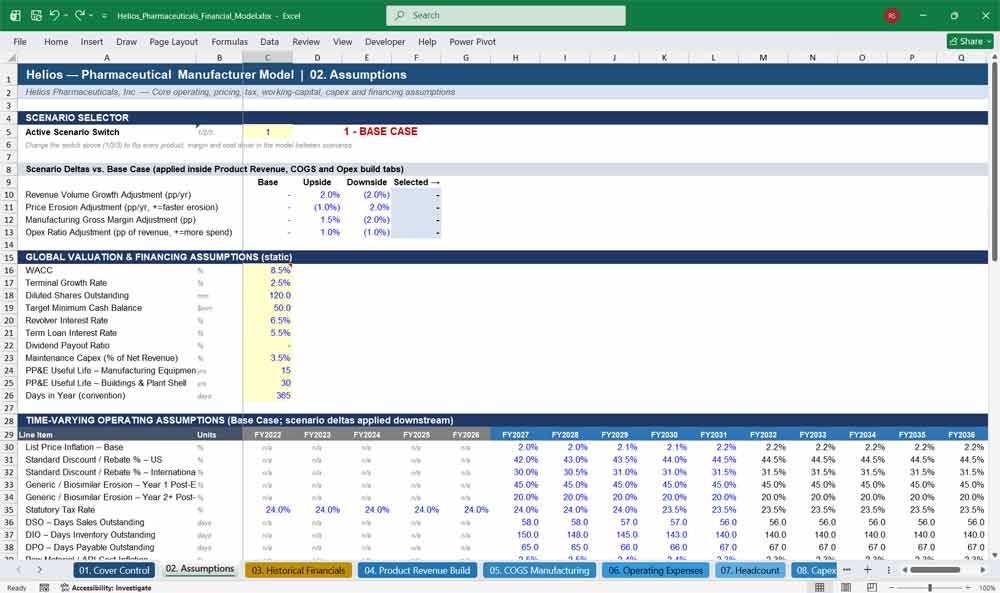Image resolution: width=1000 pixels, height=593 pixels.
Task: Open the Review ribbon tab
Action: point(306,41)
